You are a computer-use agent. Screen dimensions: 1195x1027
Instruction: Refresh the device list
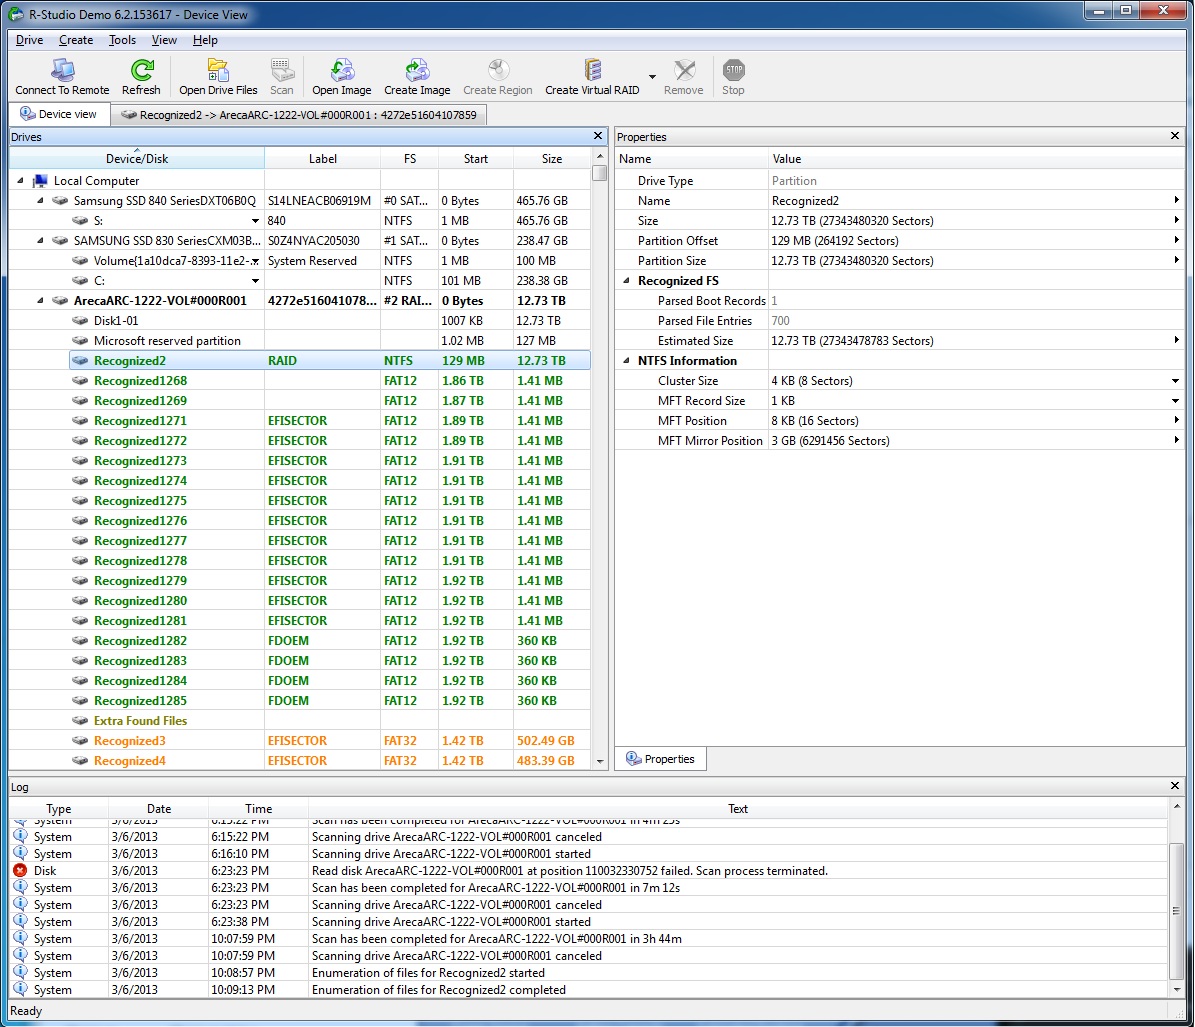click(142, 77)
